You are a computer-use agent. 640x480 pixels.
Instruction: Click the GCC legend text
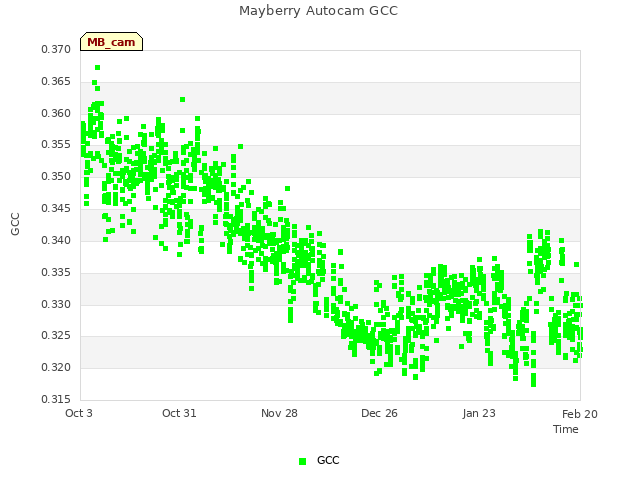(328, 460)
